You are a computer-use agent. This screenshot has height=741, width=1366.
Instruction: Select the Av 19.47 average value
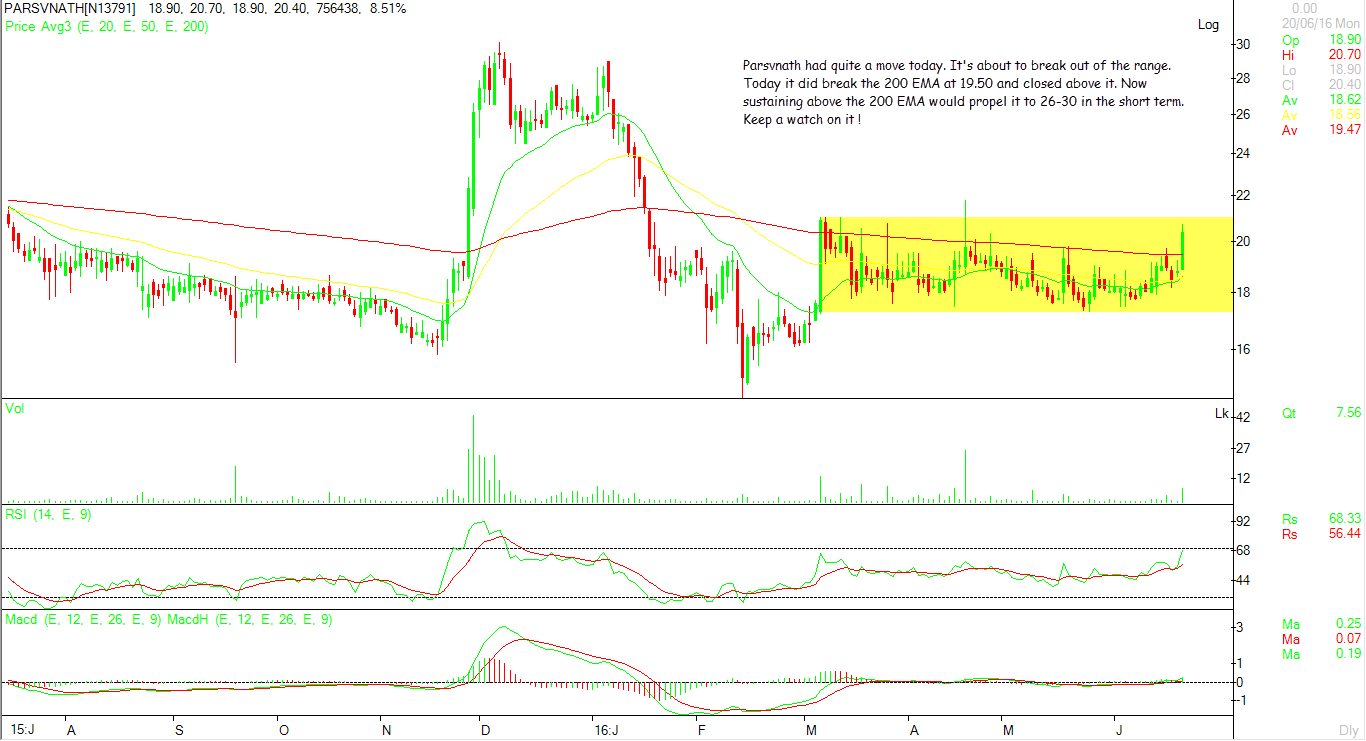click(1346, 130)
